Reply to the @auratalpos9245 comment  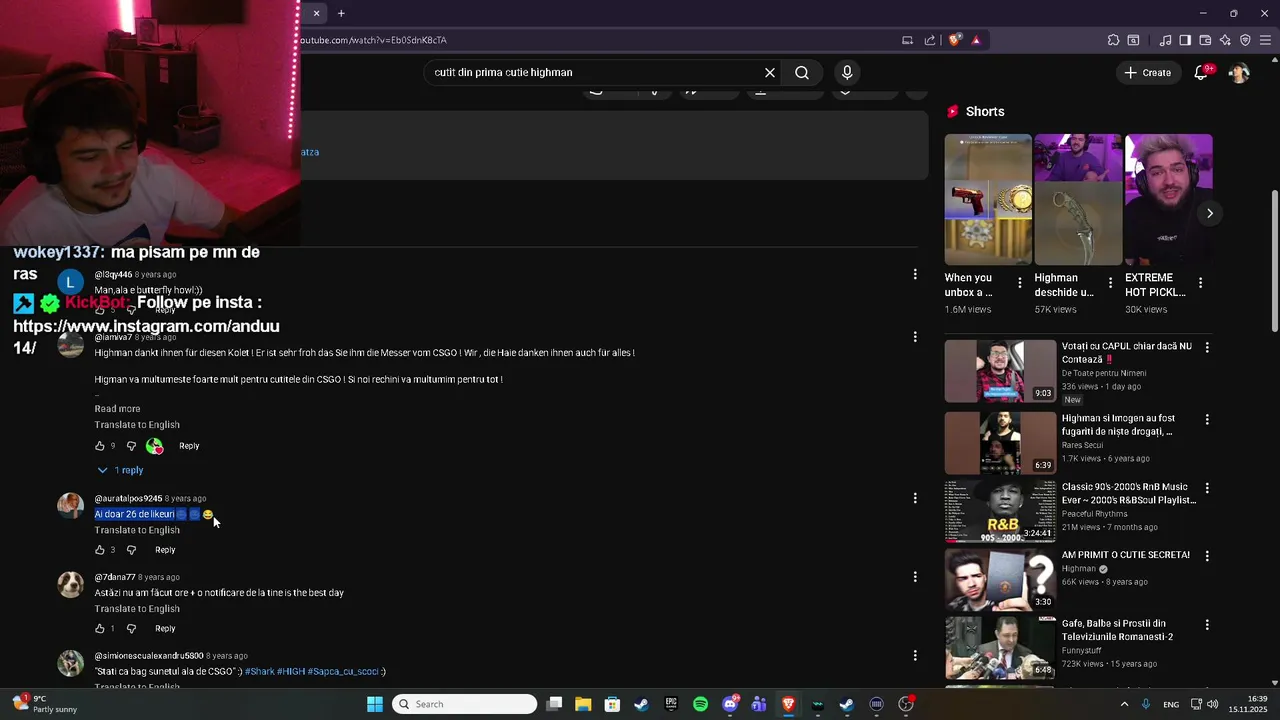(165, 550)
